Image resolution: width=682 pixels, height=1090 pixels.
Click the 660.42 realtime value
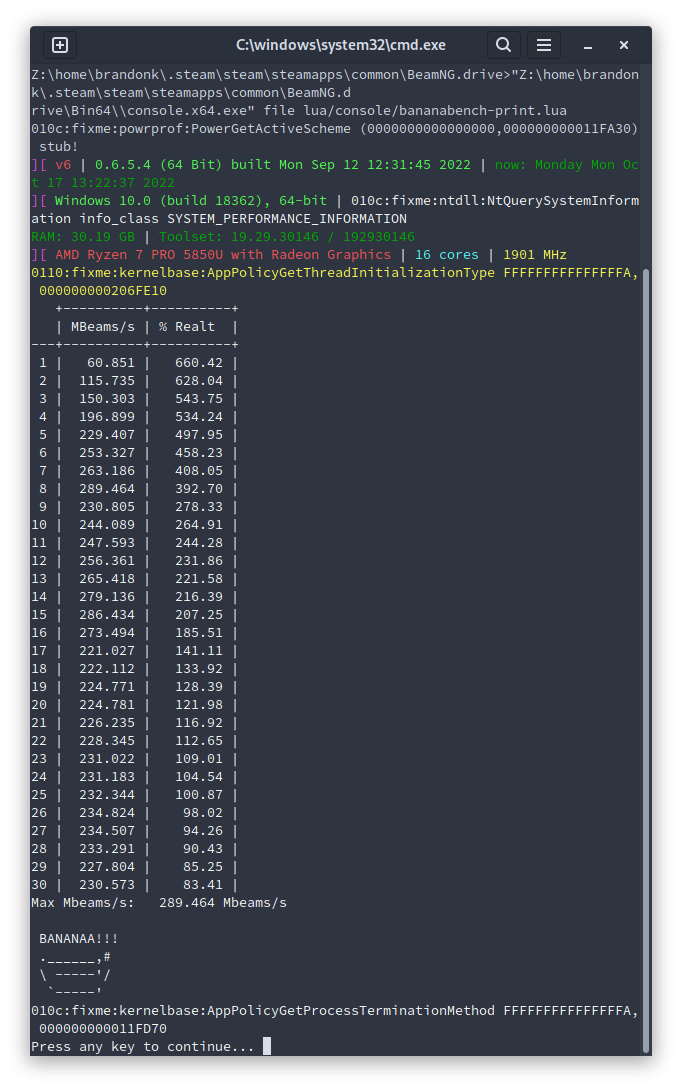tap(199, 363)
